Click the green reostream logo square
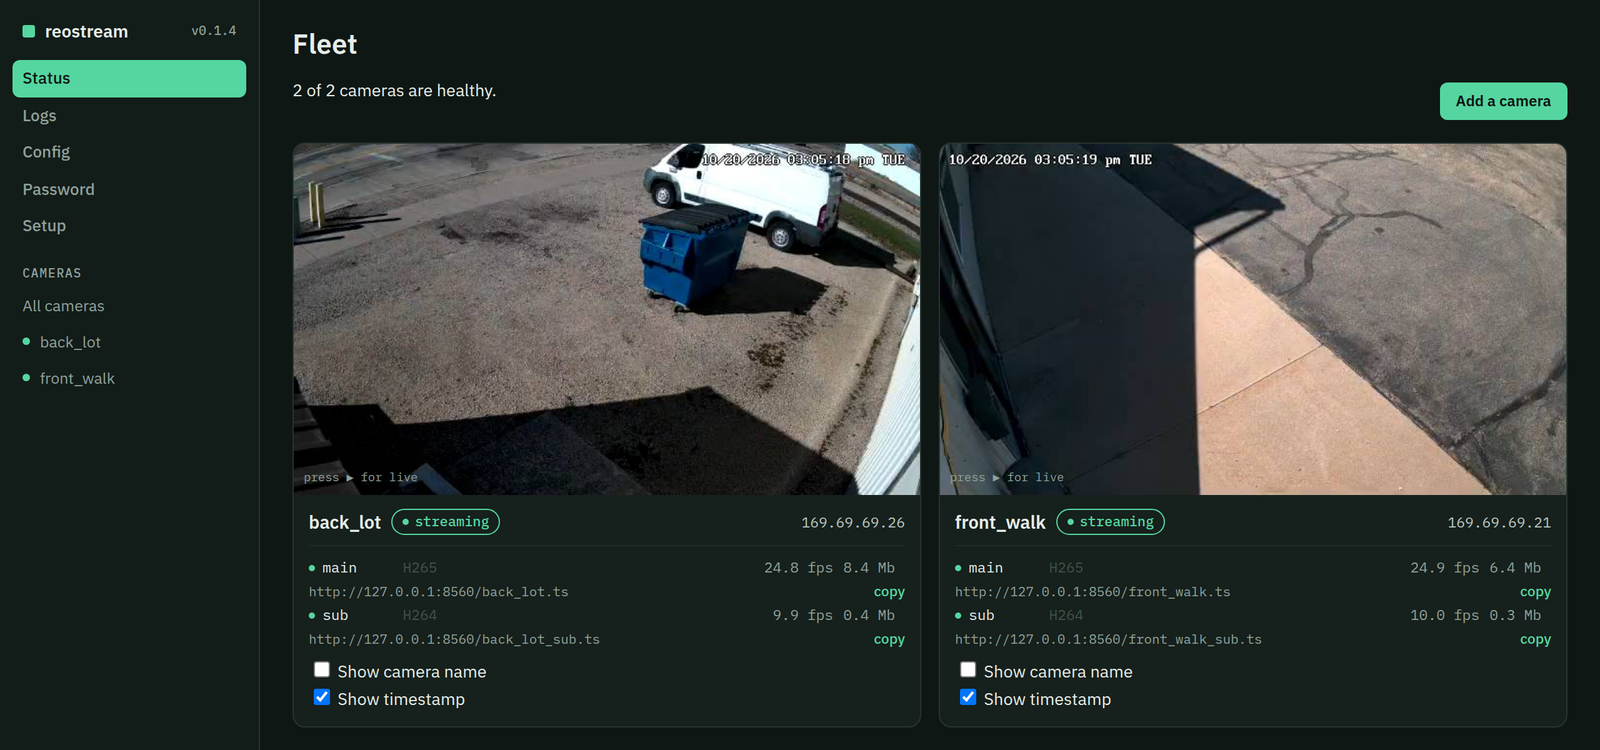This screenshot has width=1600, height=750. click(29, 31)
